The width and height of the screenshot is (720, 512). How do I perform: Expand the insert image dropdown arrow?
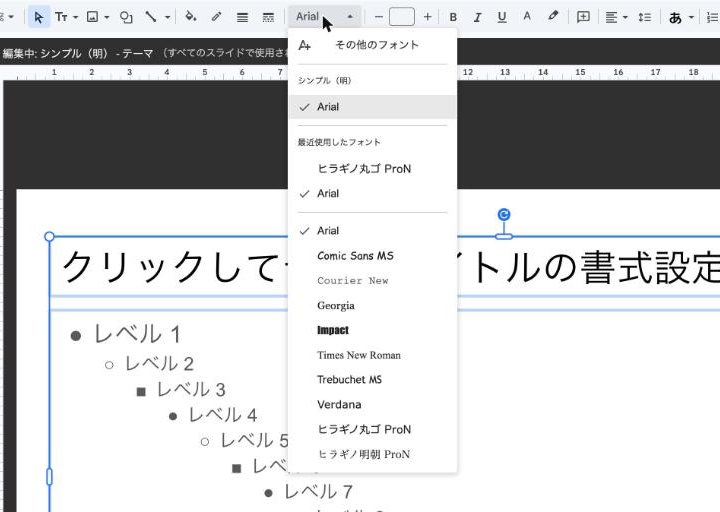click(107, 17)
